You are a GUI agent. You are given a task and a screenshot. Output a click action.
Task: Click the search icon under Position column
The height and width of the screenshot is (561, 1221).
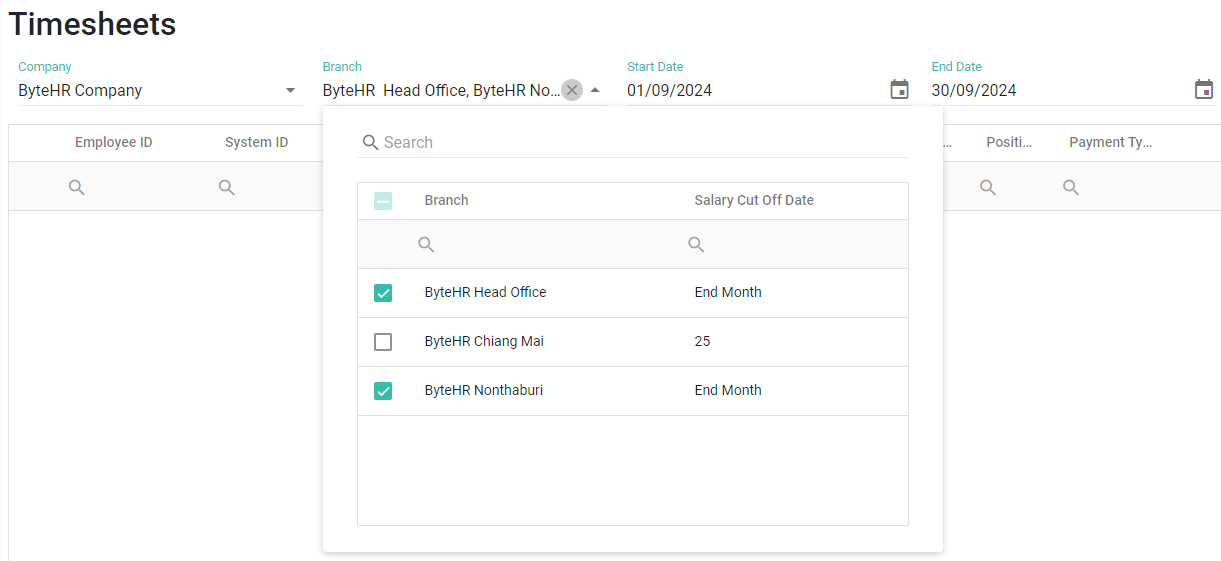(988, 187)
